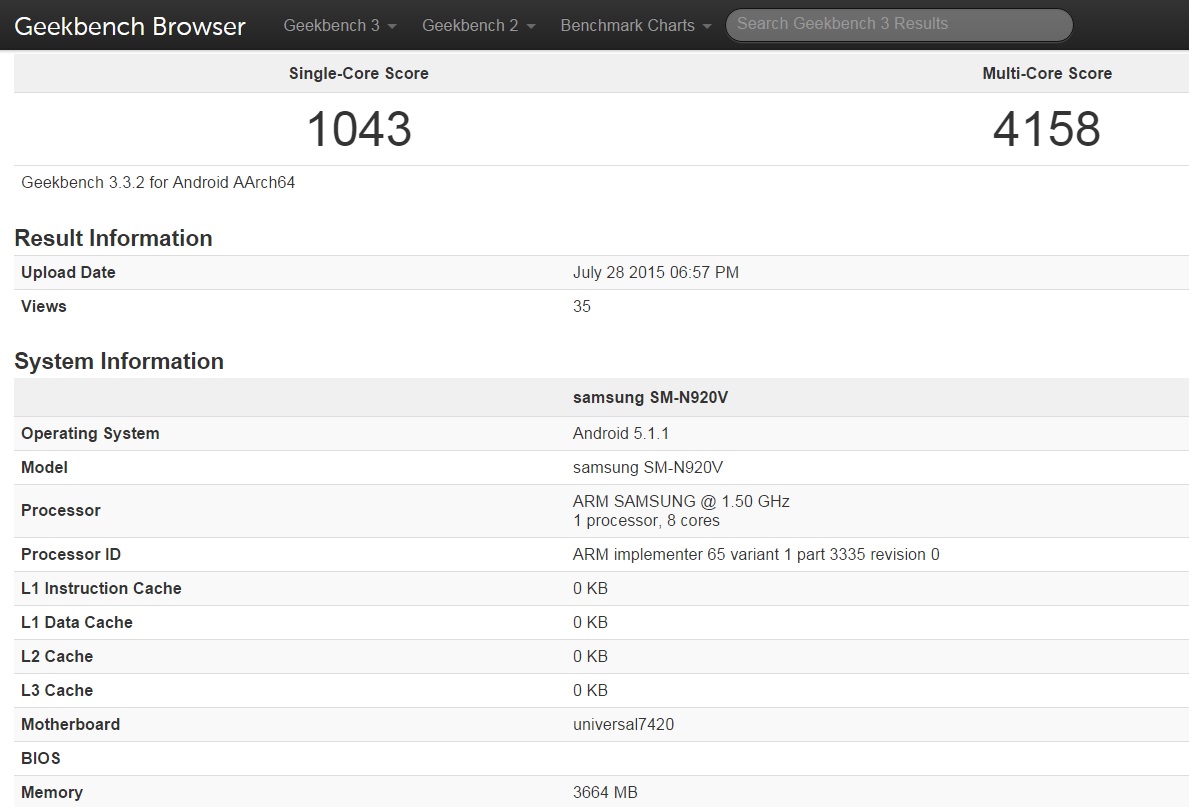Click the Processor ID label
This screenshot has width=1189, height=807.
71,554
